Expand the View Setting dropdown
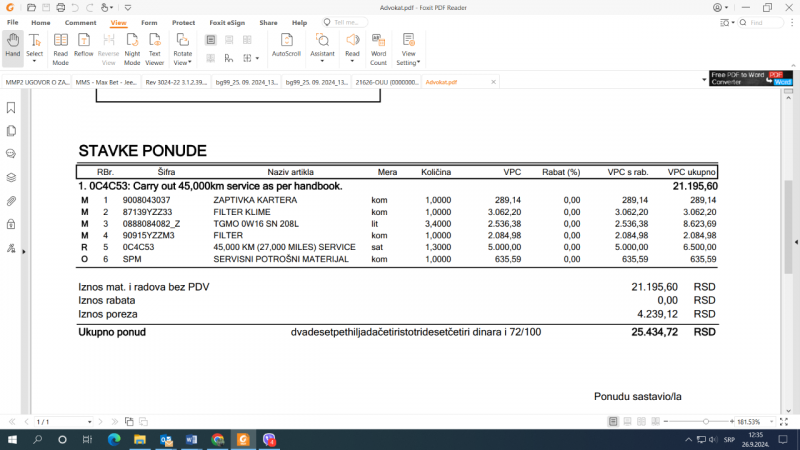This screenshot has width=800, height=450. (x=409, y=49)
